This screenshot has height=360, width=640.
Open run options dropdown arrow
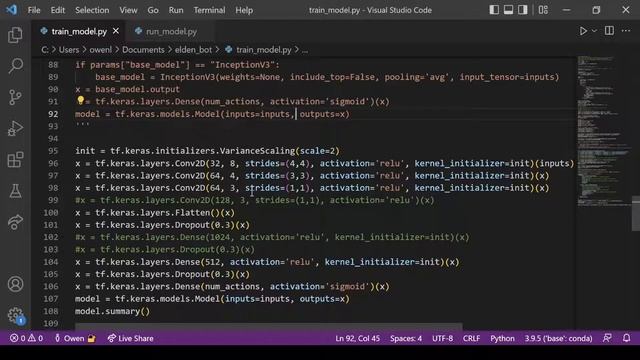[x=594, y=31]
